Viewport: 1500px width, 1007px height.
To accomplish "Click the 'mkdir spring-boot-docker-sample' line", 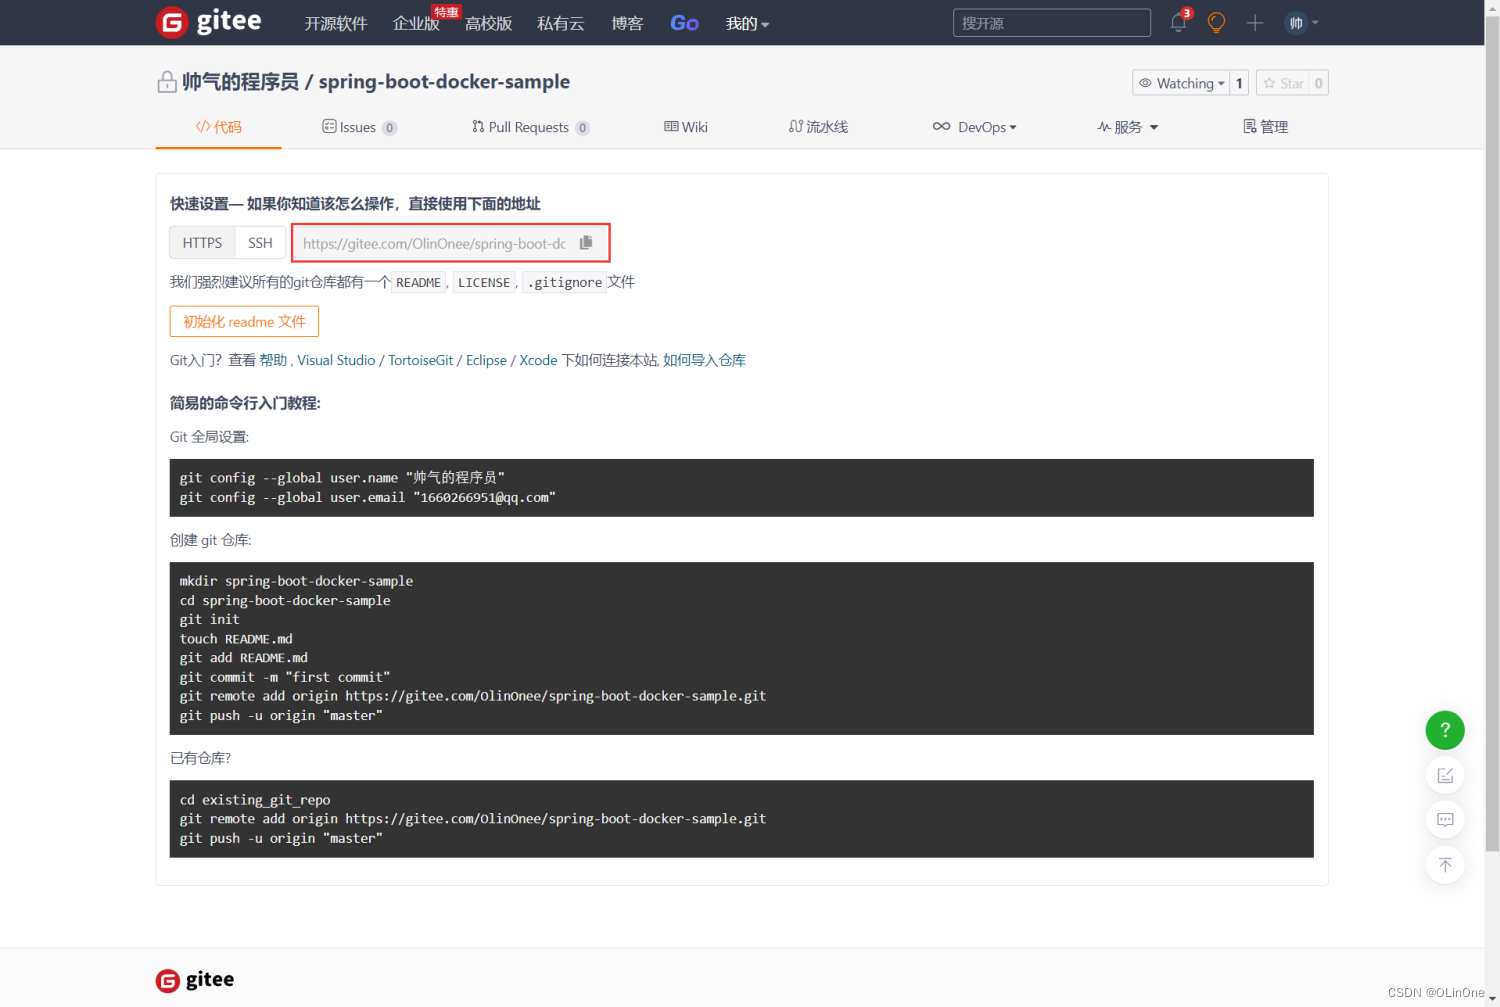I will pyautogui.click(x=296, y=581).
